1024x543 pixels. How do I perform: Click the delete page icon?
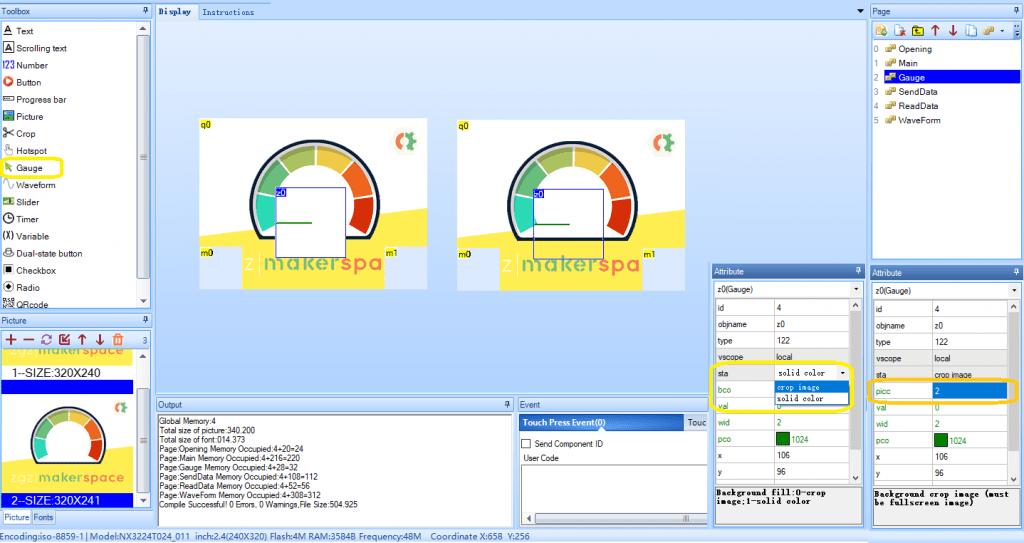pos(899,30)
